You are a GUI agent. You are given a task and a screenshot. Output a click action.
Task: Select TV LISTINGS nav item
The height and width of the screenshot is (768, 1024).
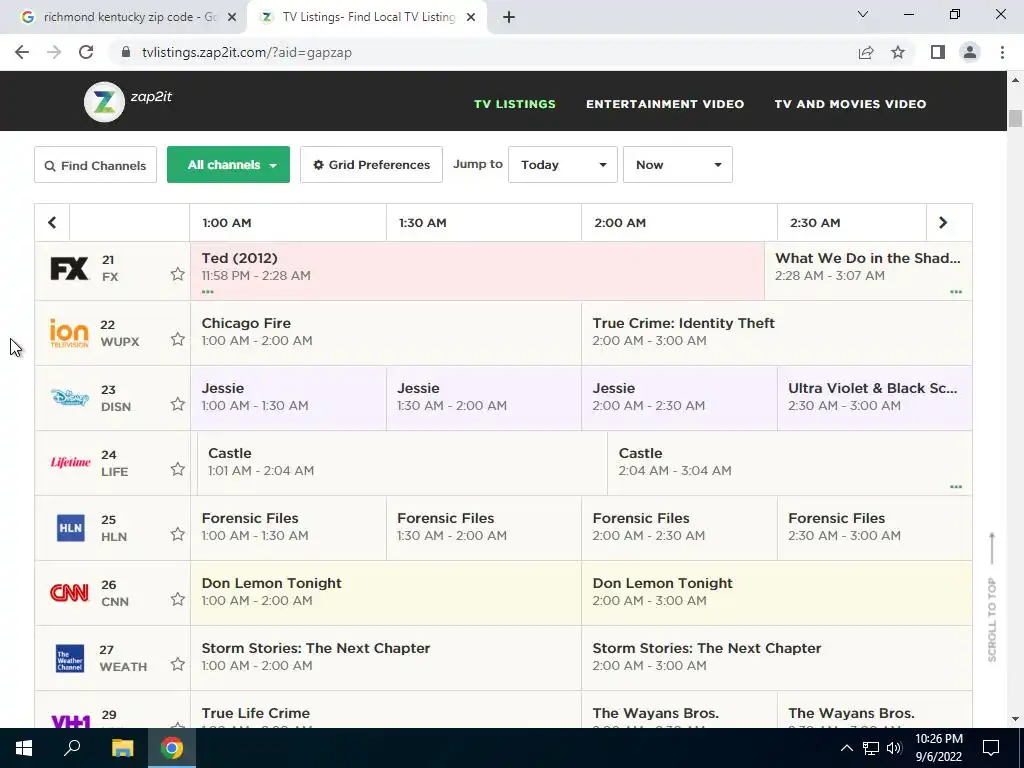pyautogui.click(x=515, y=104)
